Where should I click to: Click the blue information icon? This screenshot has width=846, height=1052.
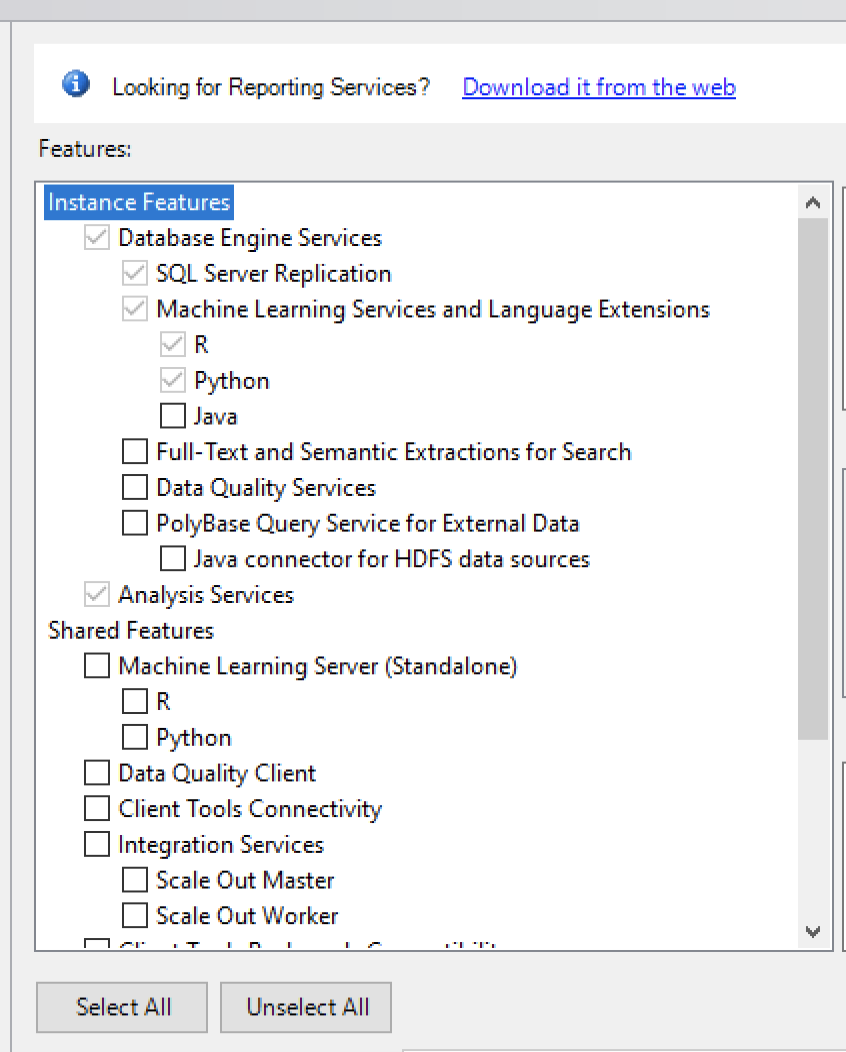pyautogui.click(x=76, y=84)
